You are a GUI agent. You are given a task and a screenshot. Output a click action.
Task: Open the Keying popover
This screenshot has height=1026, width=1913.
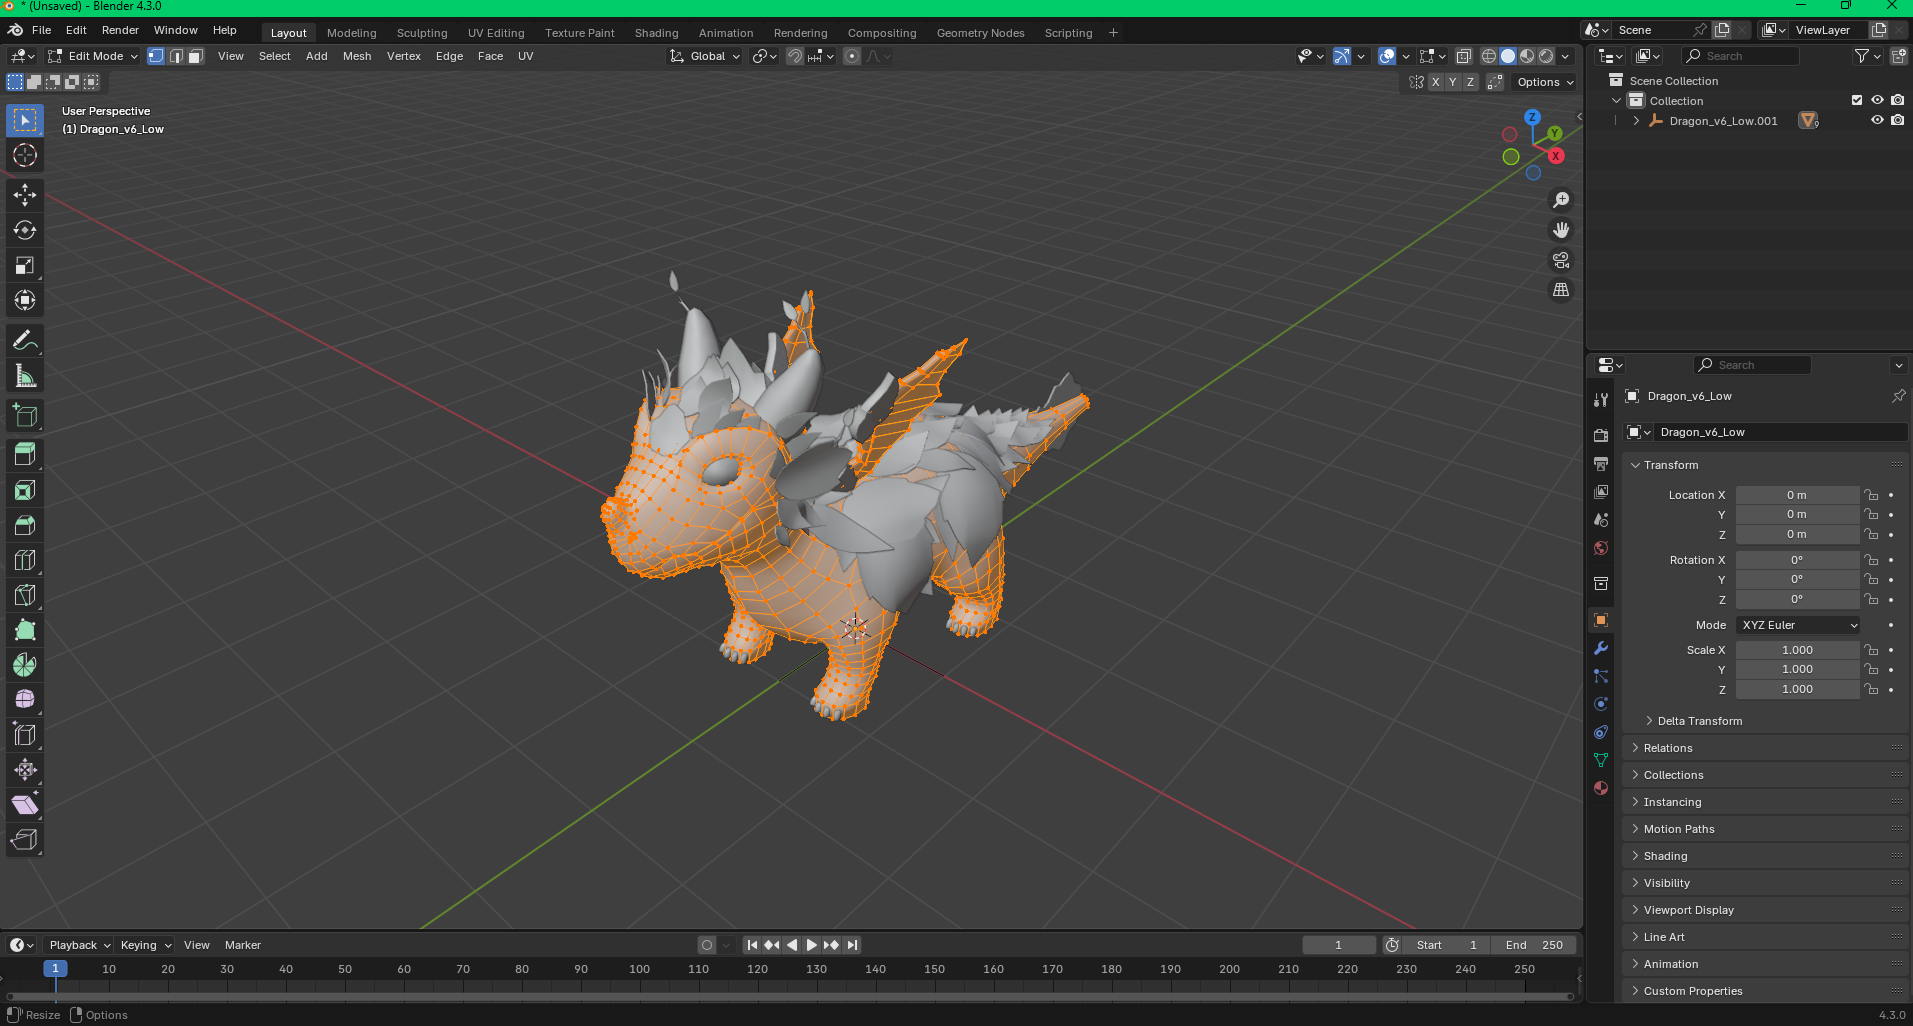[145, 945]
